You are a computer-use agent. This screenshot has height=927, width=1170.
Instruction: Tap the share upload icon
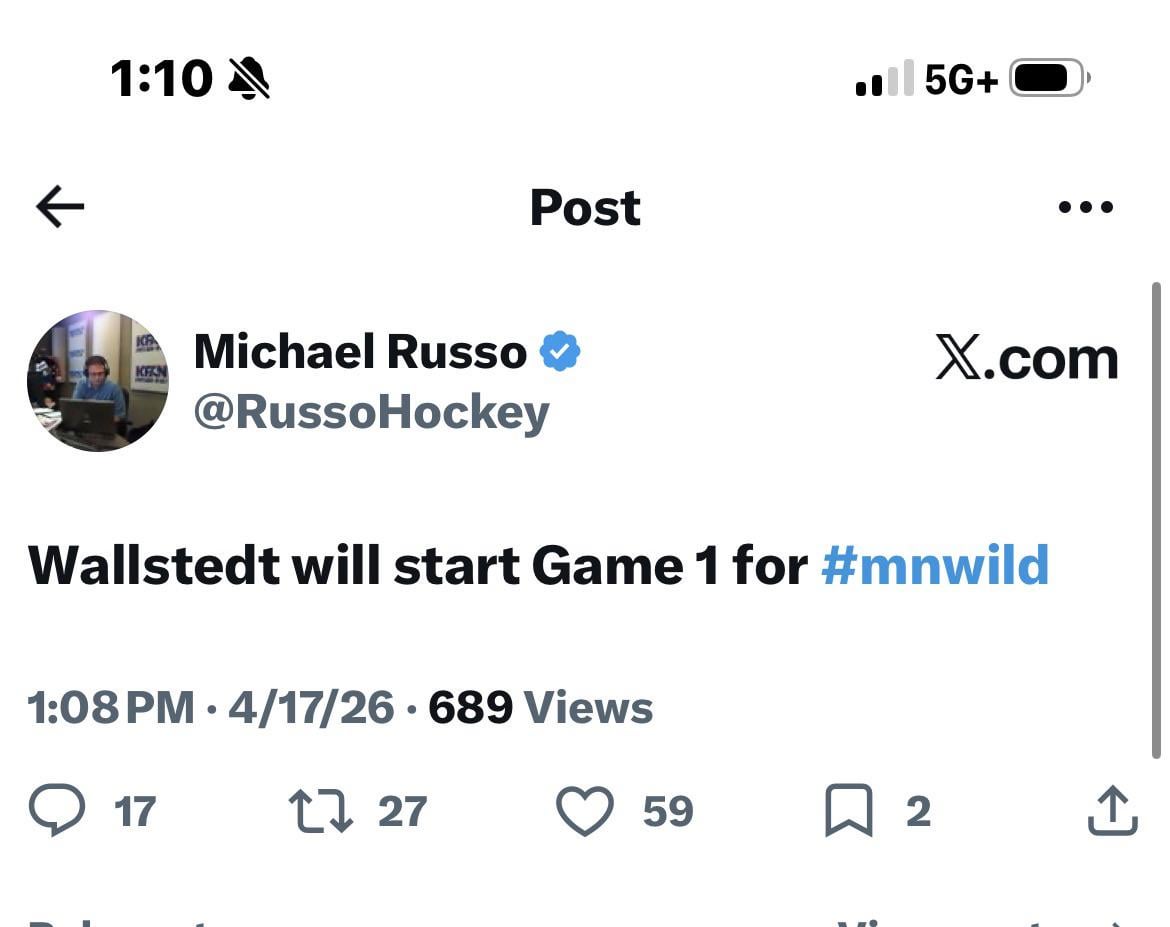pos(1112,811)
